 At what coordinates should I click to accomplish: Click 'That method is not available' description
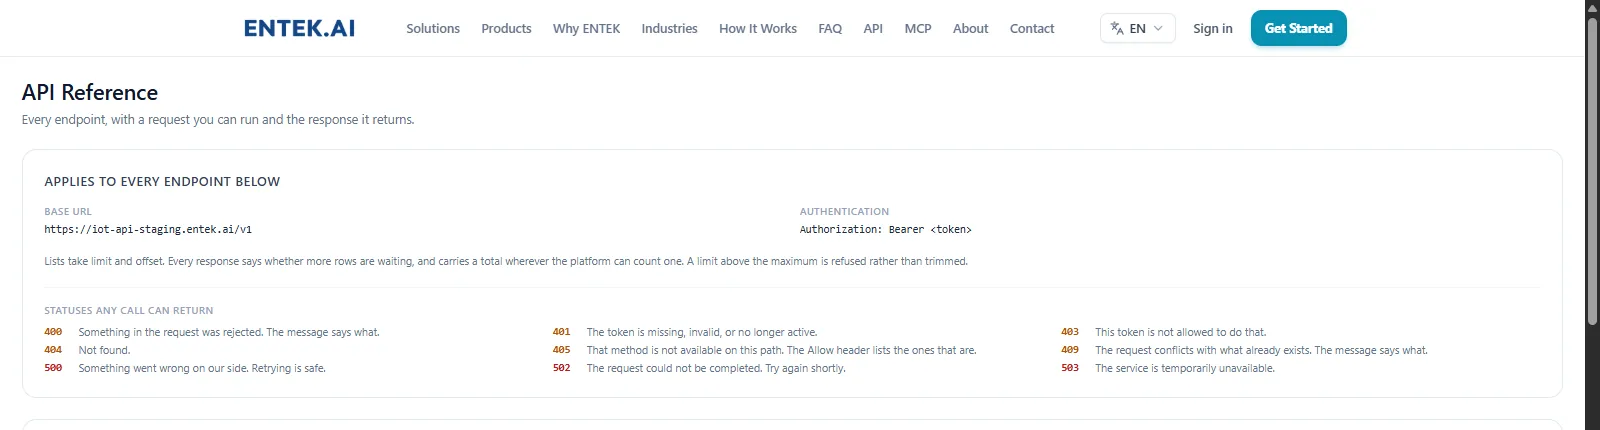[x=781, y=350]
